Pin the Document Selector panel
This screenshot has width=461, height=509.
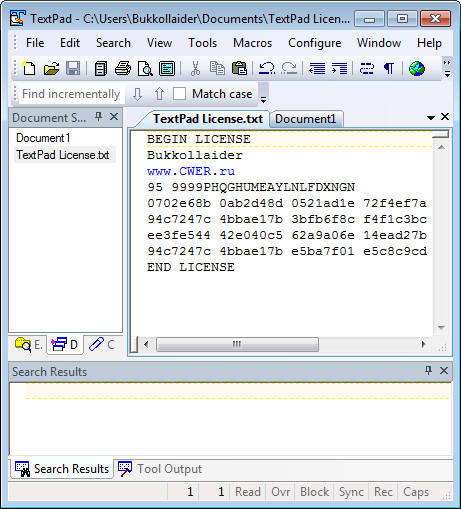98,117
